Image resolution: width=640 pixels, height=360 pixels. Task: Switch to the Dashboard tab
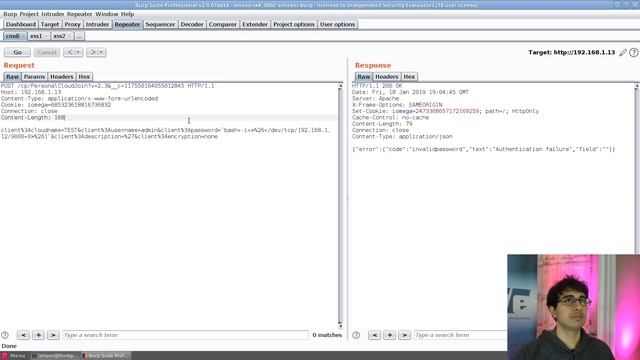[x=21, y=24]
